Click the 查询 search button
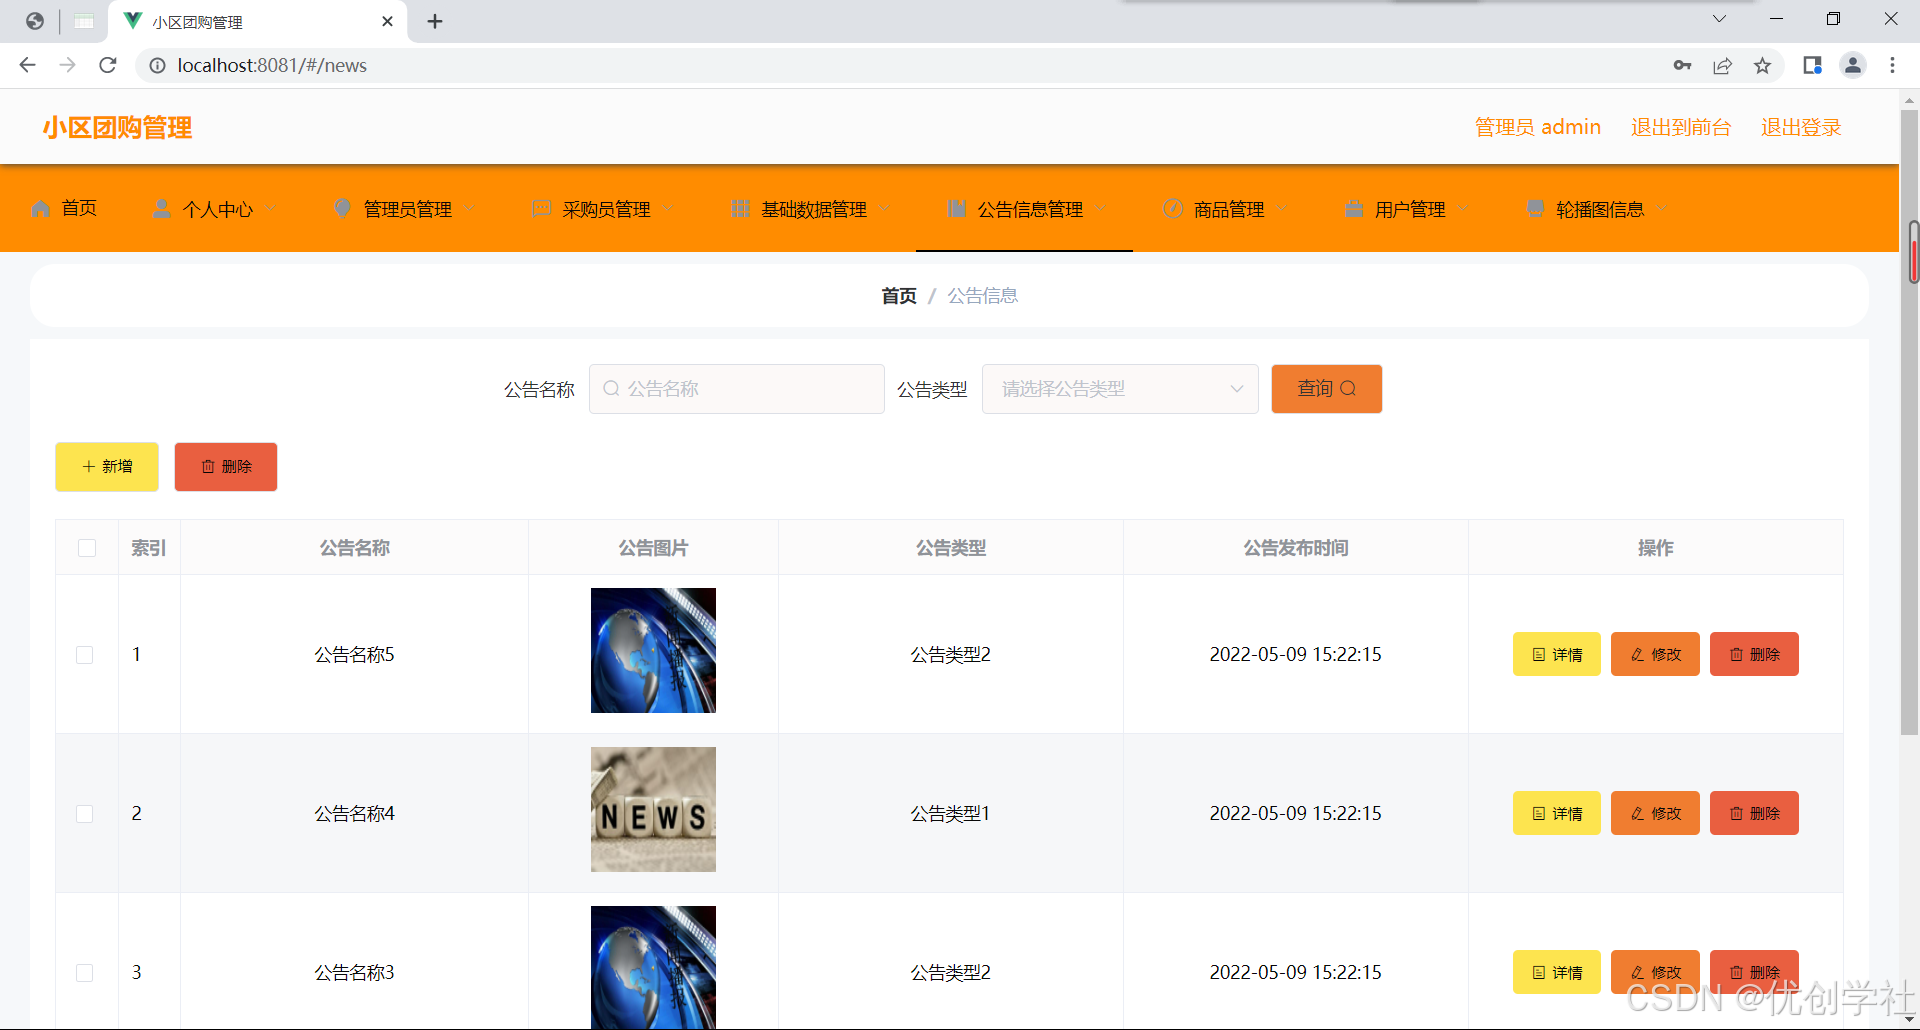This screenshot has width=1920, height=1030. pyautogui.click(x=1327, y=389)
